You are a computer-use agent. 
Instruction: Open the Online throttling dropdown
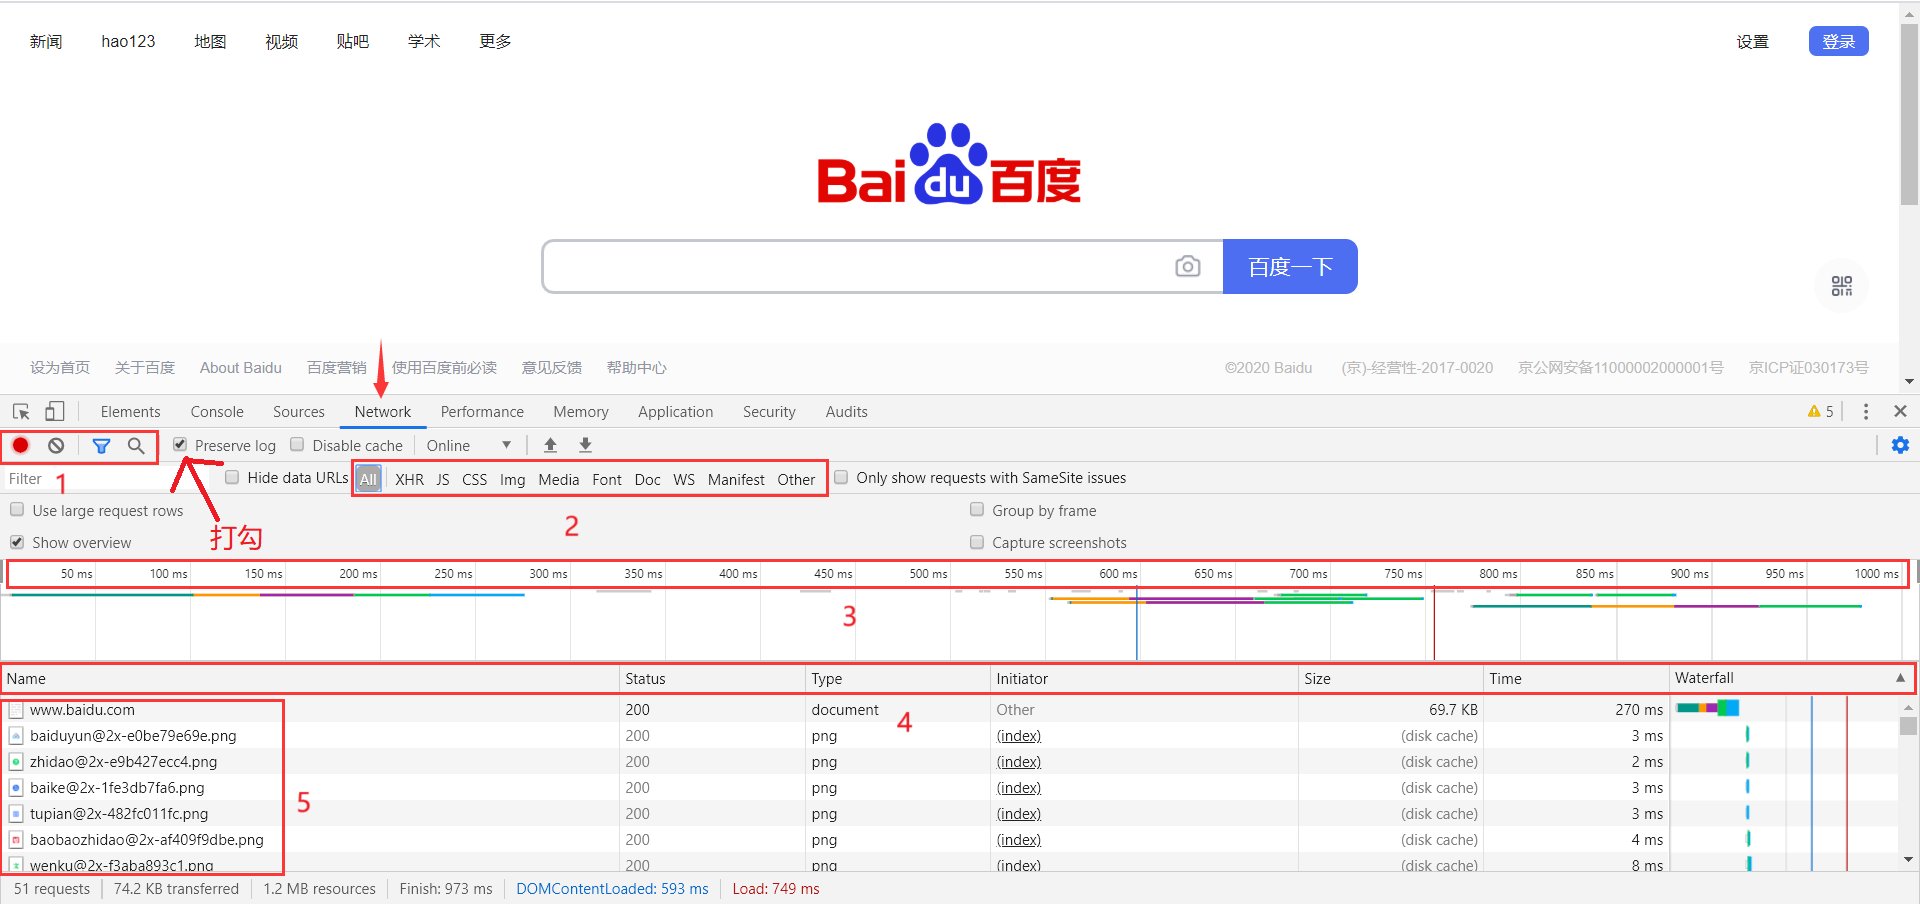pyautogui.click(x=468, y=445)
